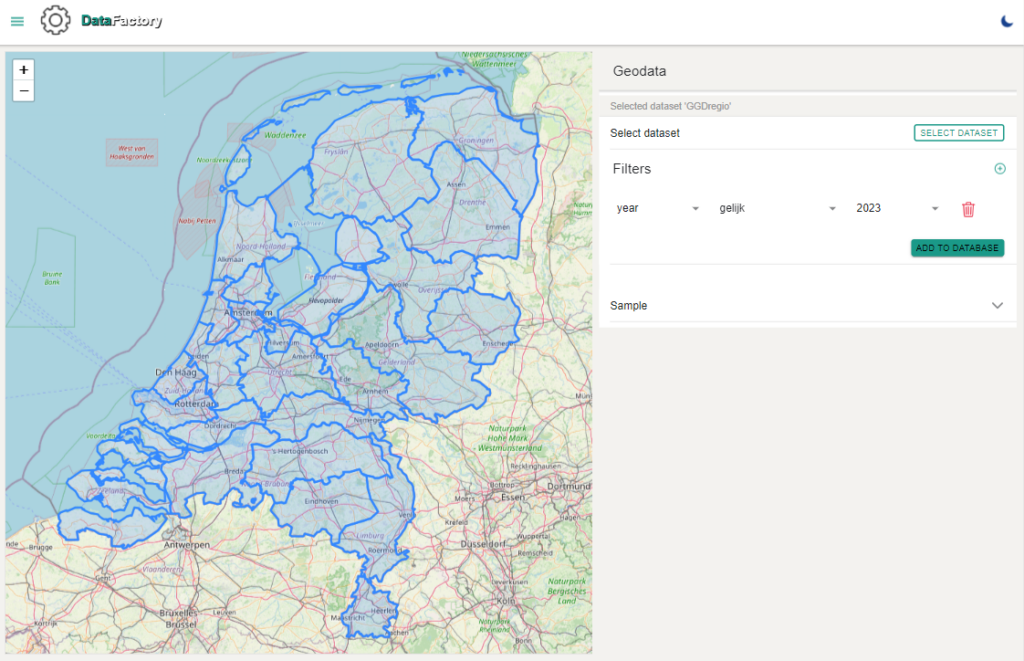This screenshot has height=661, width=1024.
Task: Zoom in on the map
Action: [24, 70]
